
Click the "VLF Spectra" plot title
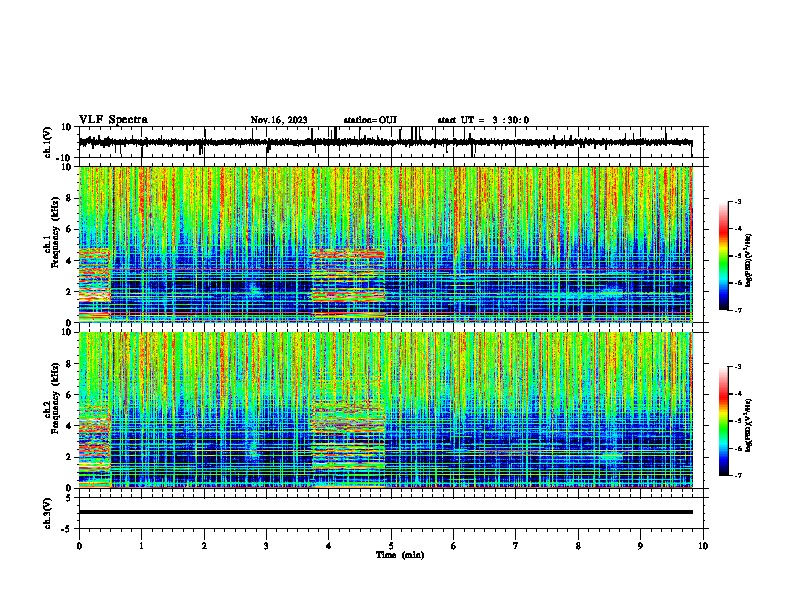[113, 120]
